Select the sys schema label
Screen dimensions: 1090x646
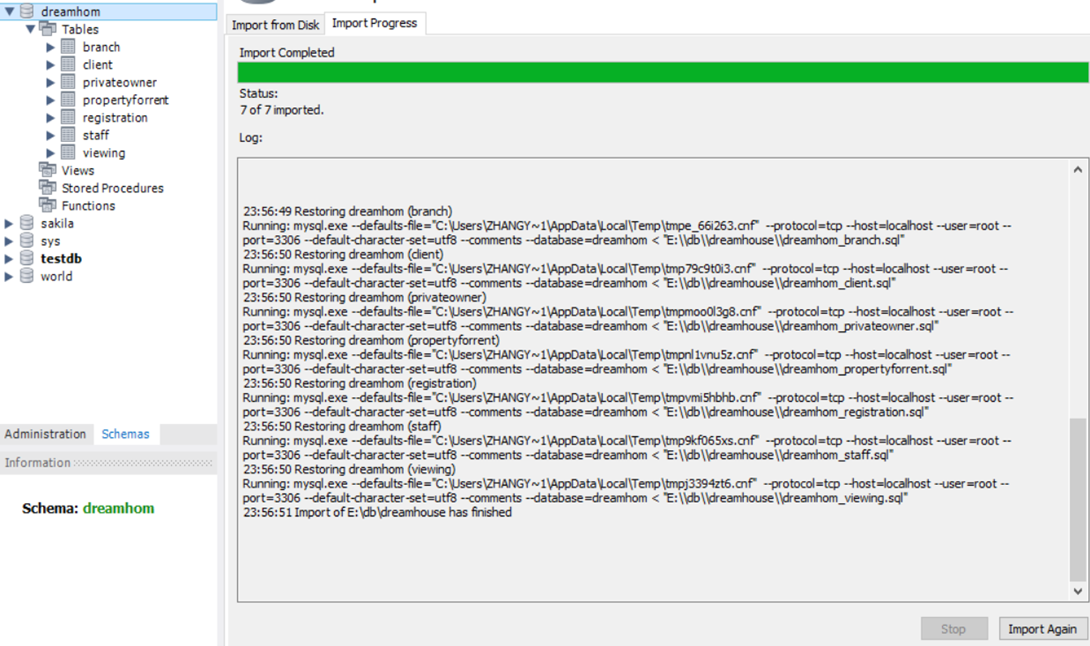pyautogui.click(x=50, y=241)
